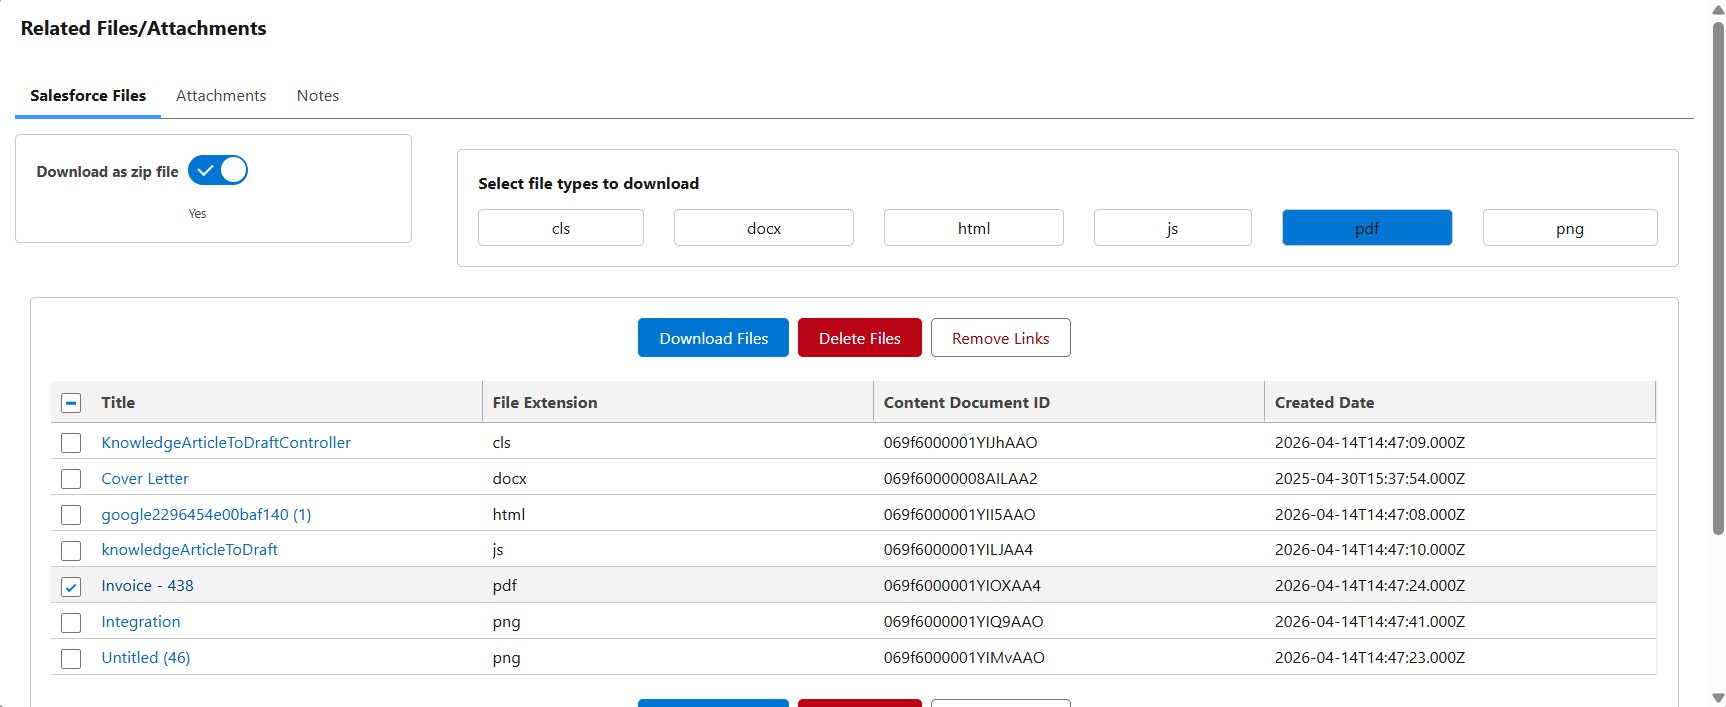Screen dimensions: 1726x707
Task: Select the png file type button
Action: 1570,228
